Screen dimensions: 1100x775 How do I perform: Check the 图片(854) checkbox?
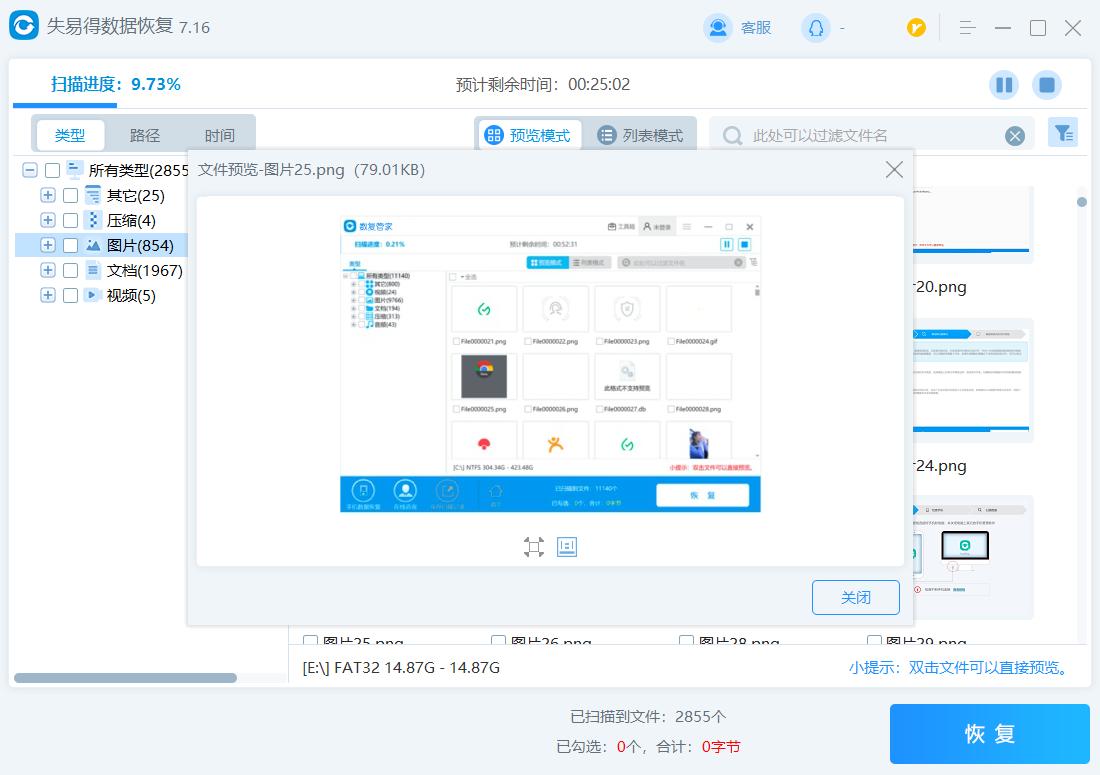(70, 245)
